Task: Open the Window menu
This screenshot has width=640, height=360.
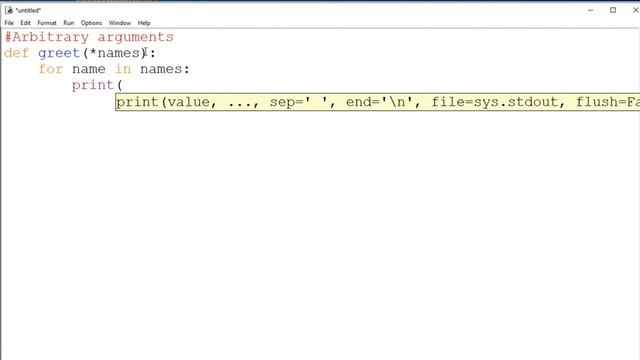Action: pyautogui.click(x=120, y=23)
